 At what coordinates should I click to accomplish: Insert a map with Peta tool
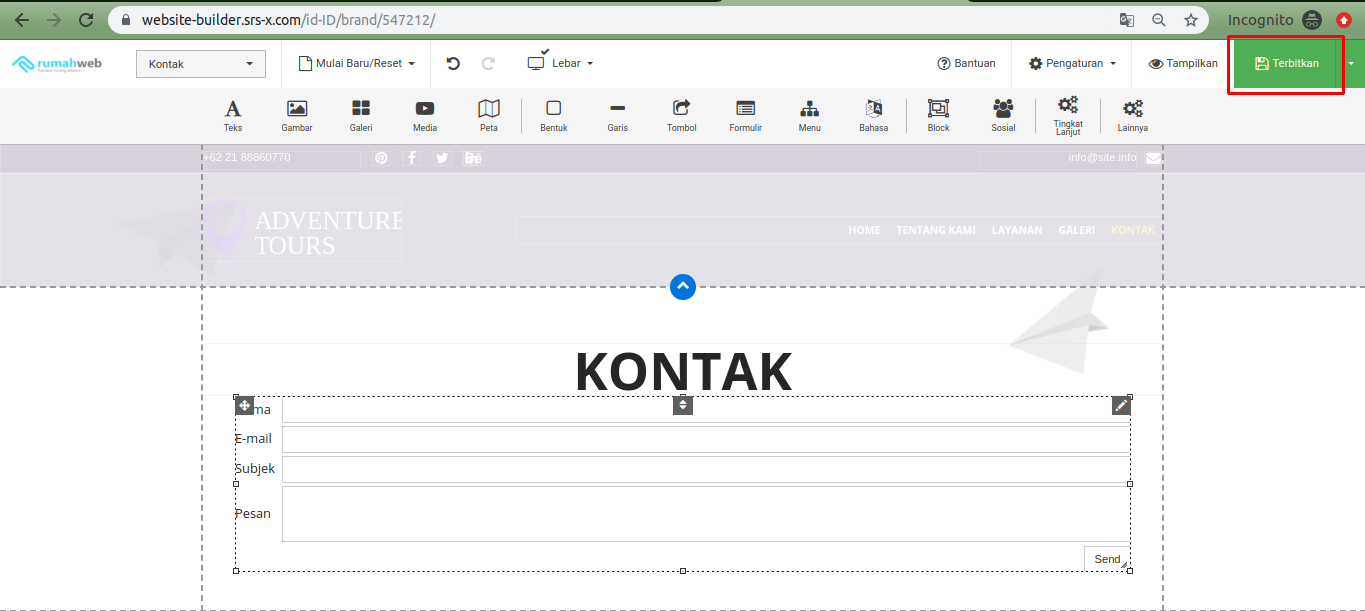pyautogui.click(x=489, y=115)
